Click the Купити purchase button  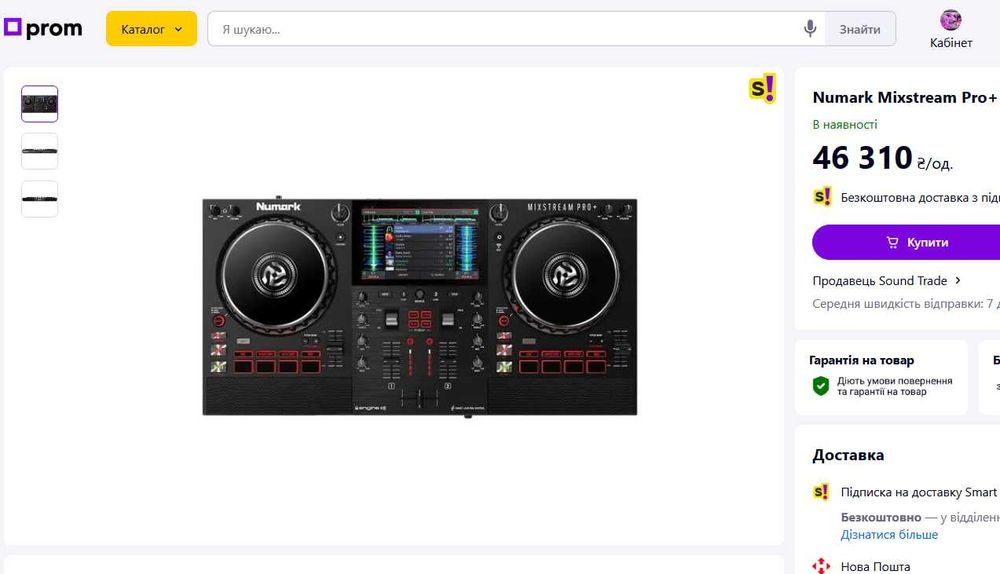pos(906,242)
